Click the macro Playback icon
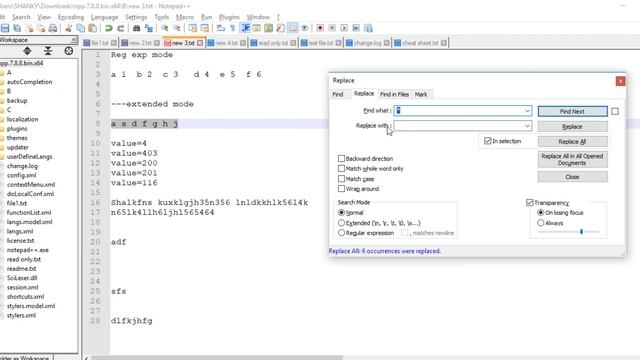640x360 pixels. 344,28
